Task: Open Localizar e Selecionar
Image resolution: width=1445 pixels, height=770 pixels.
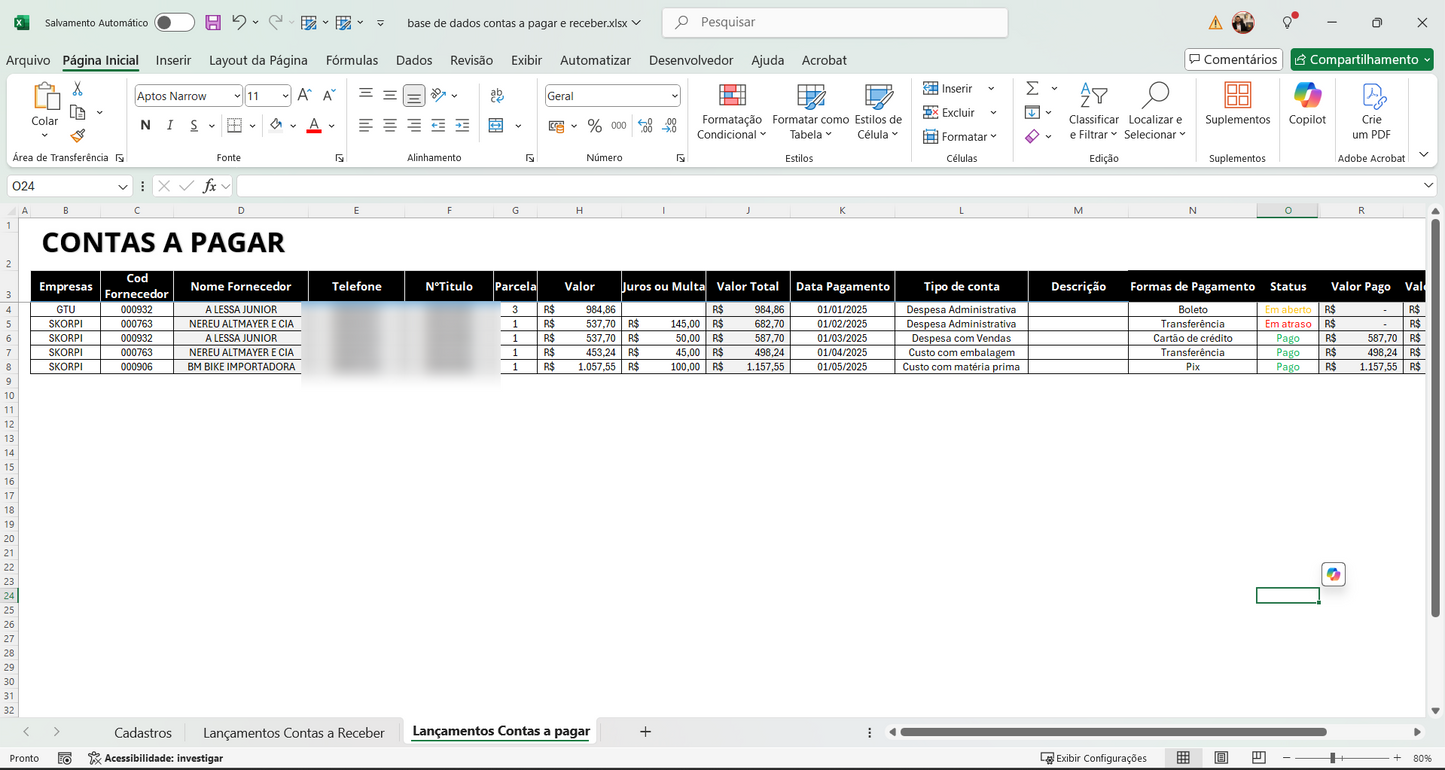Action: [x=1155, y=112]
